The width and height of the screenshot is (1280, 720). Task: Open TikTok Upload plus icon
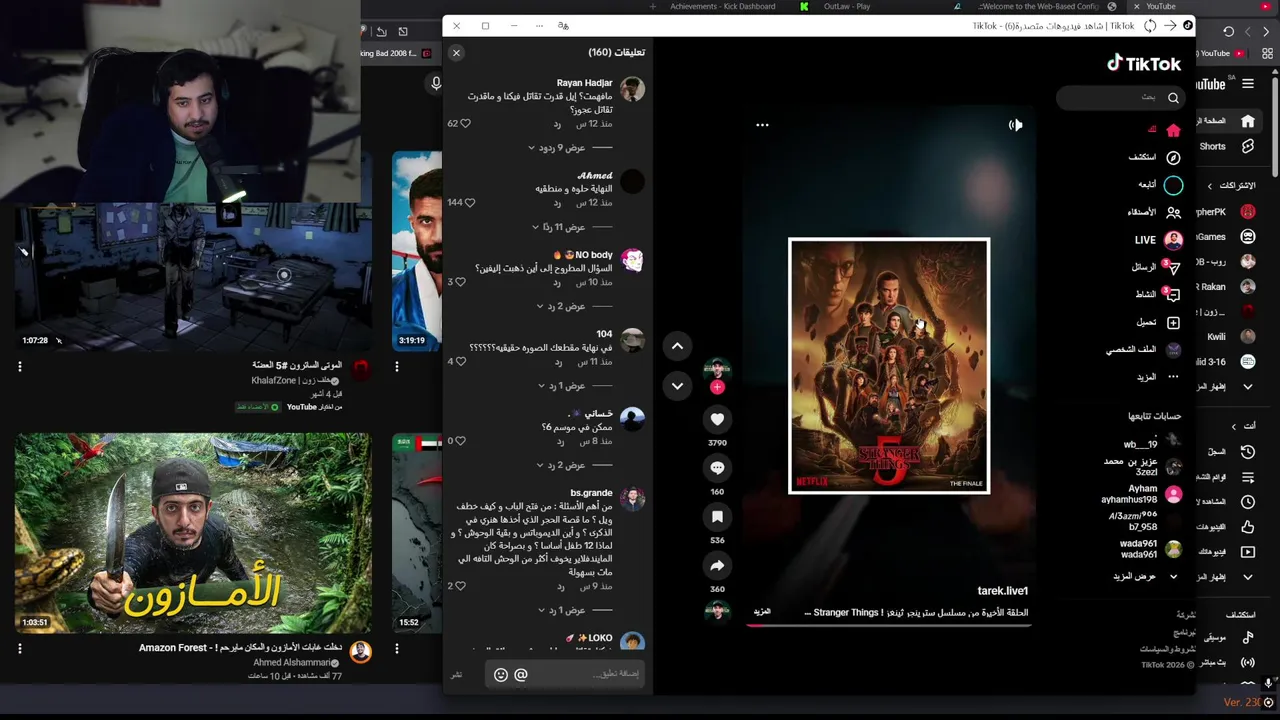point(1173,322)
